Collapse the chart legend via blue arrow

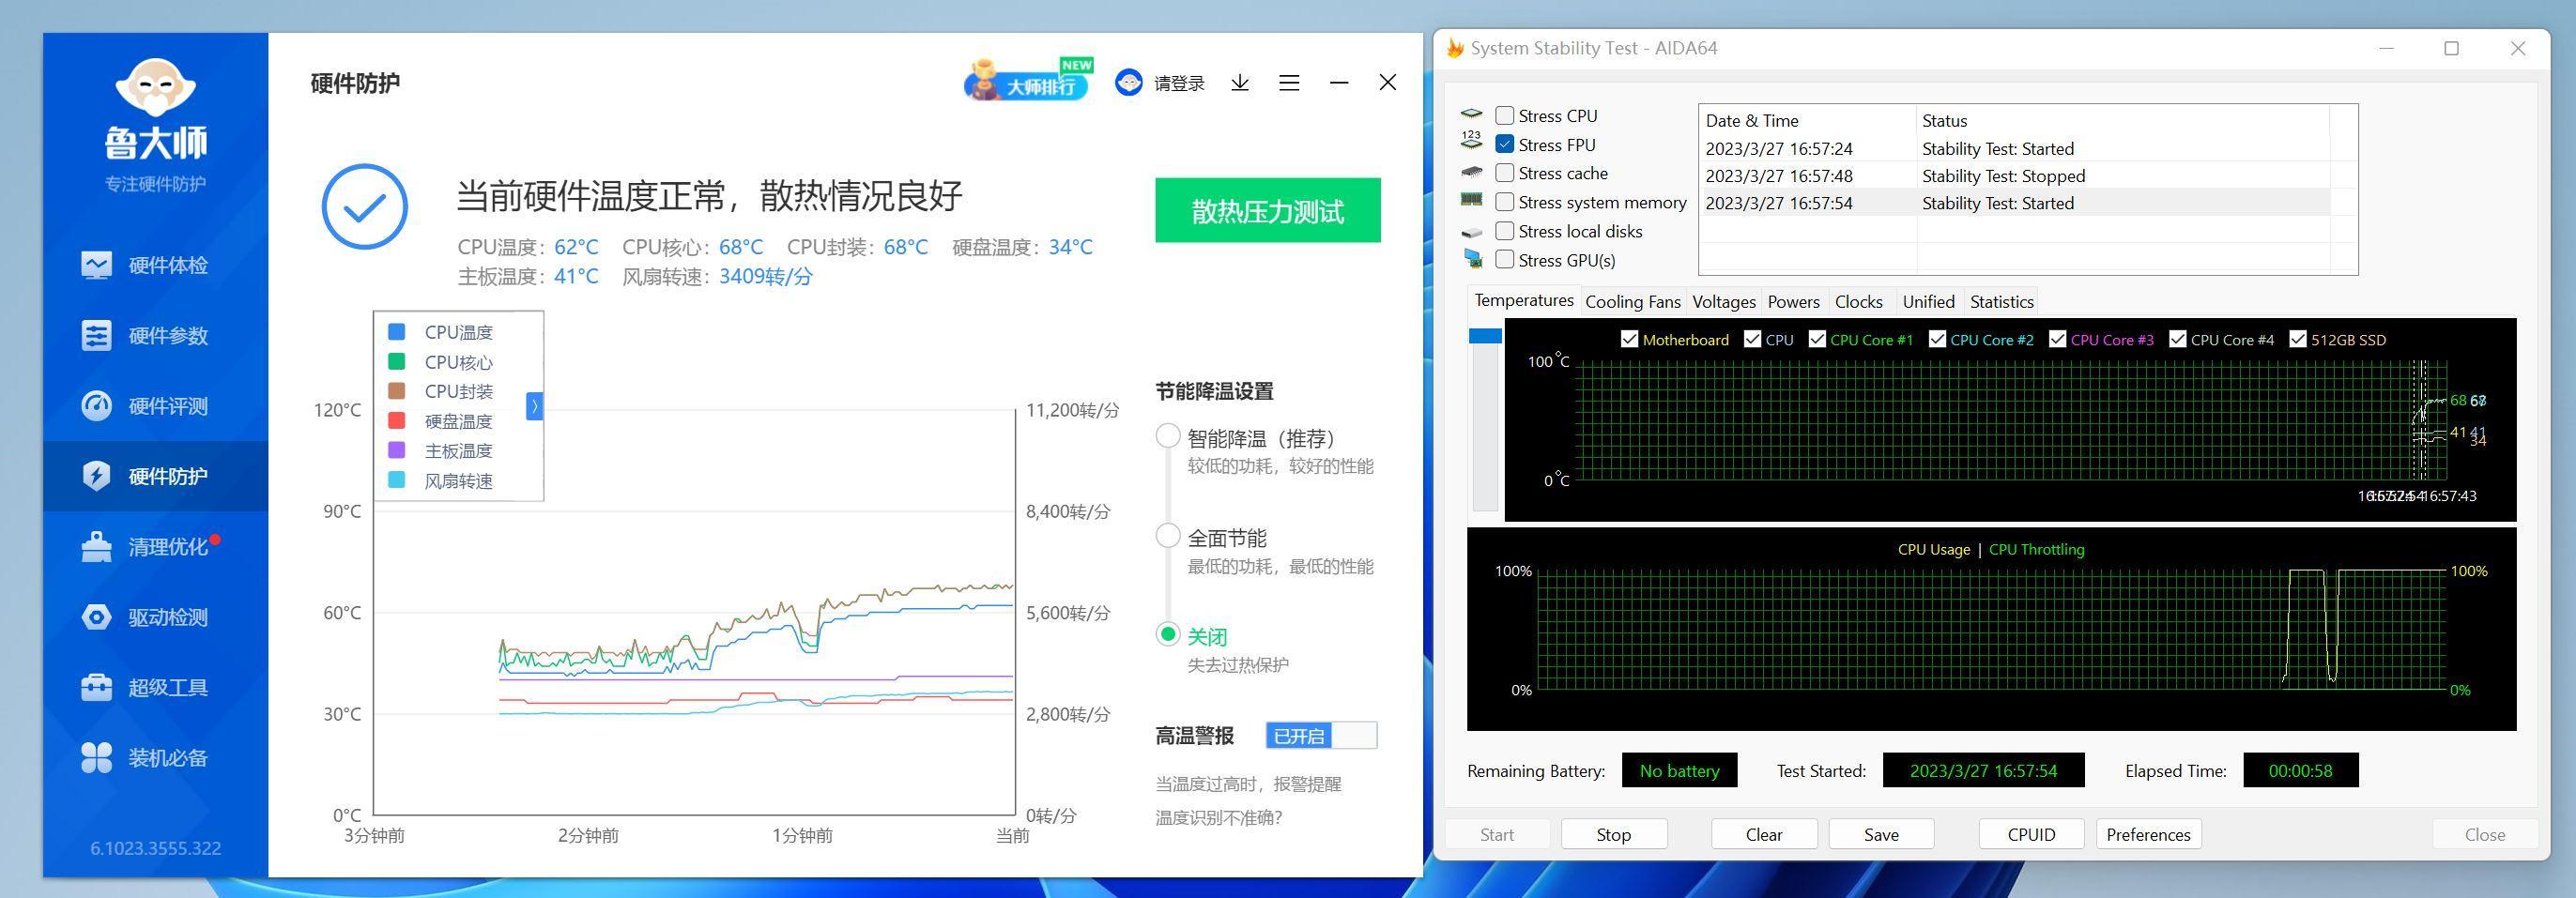click(x=535, y=406)
